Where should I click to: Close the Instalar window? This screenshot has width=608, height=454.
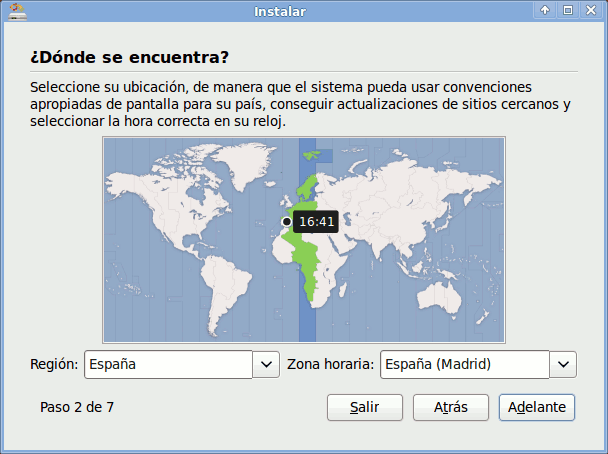point(591,10)
